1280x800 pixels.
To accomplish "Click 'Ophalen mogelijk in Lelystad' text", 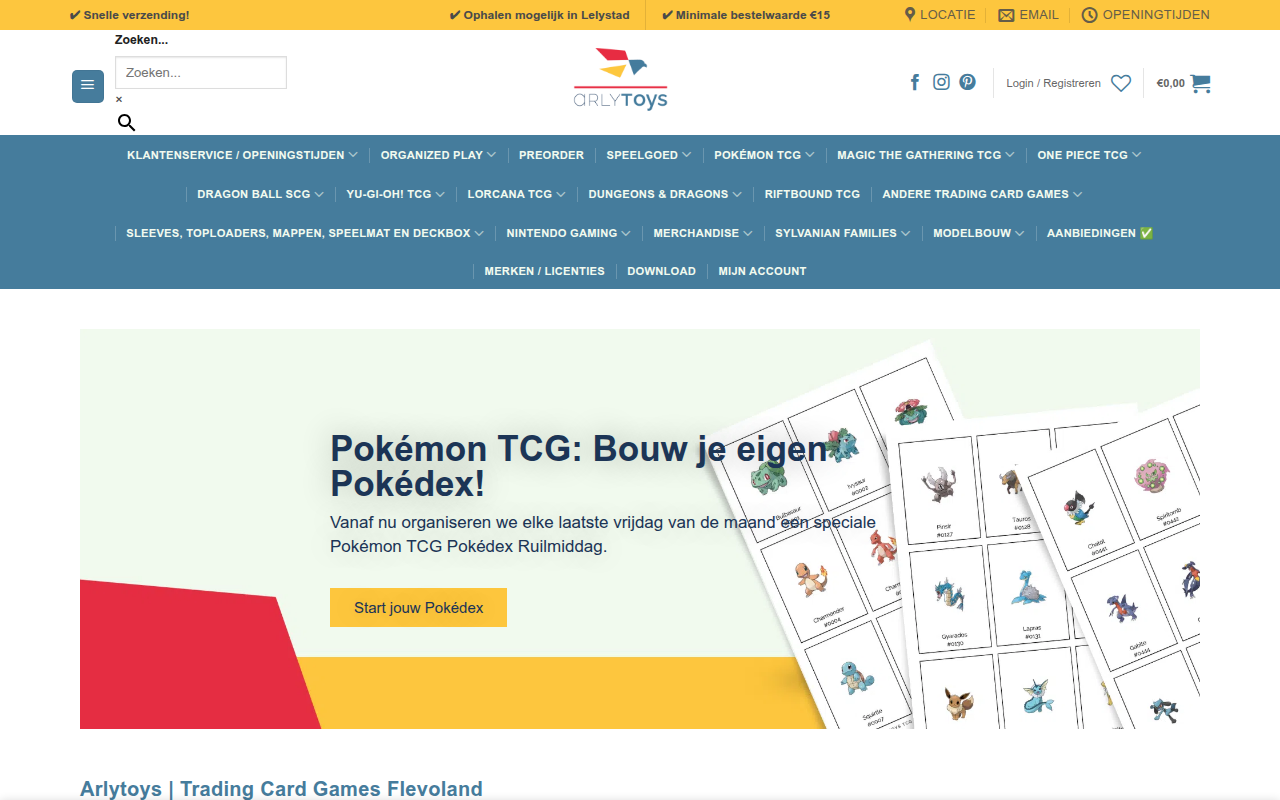I will (539, 15).
